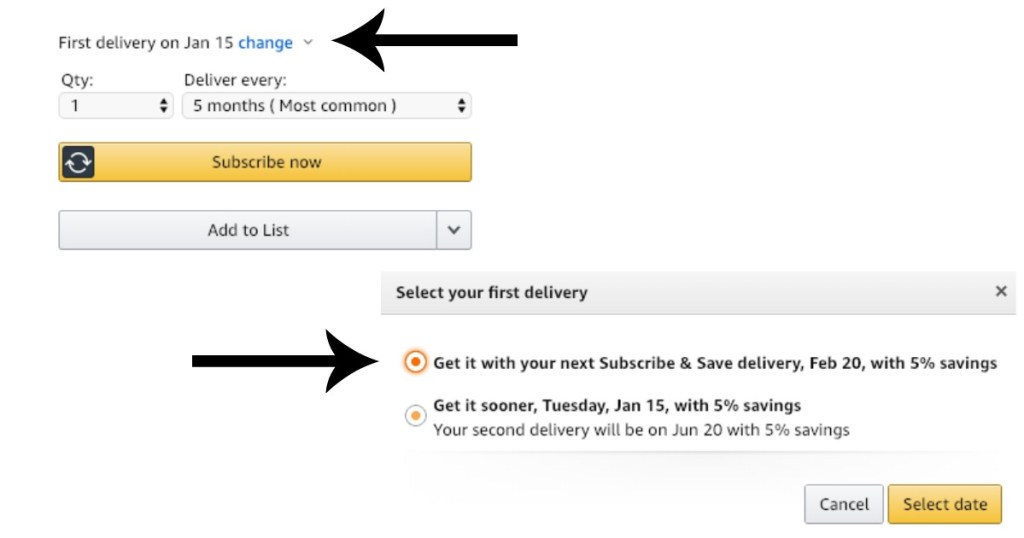Expand the Add to List arrow menu

click(x=454, y=230)
